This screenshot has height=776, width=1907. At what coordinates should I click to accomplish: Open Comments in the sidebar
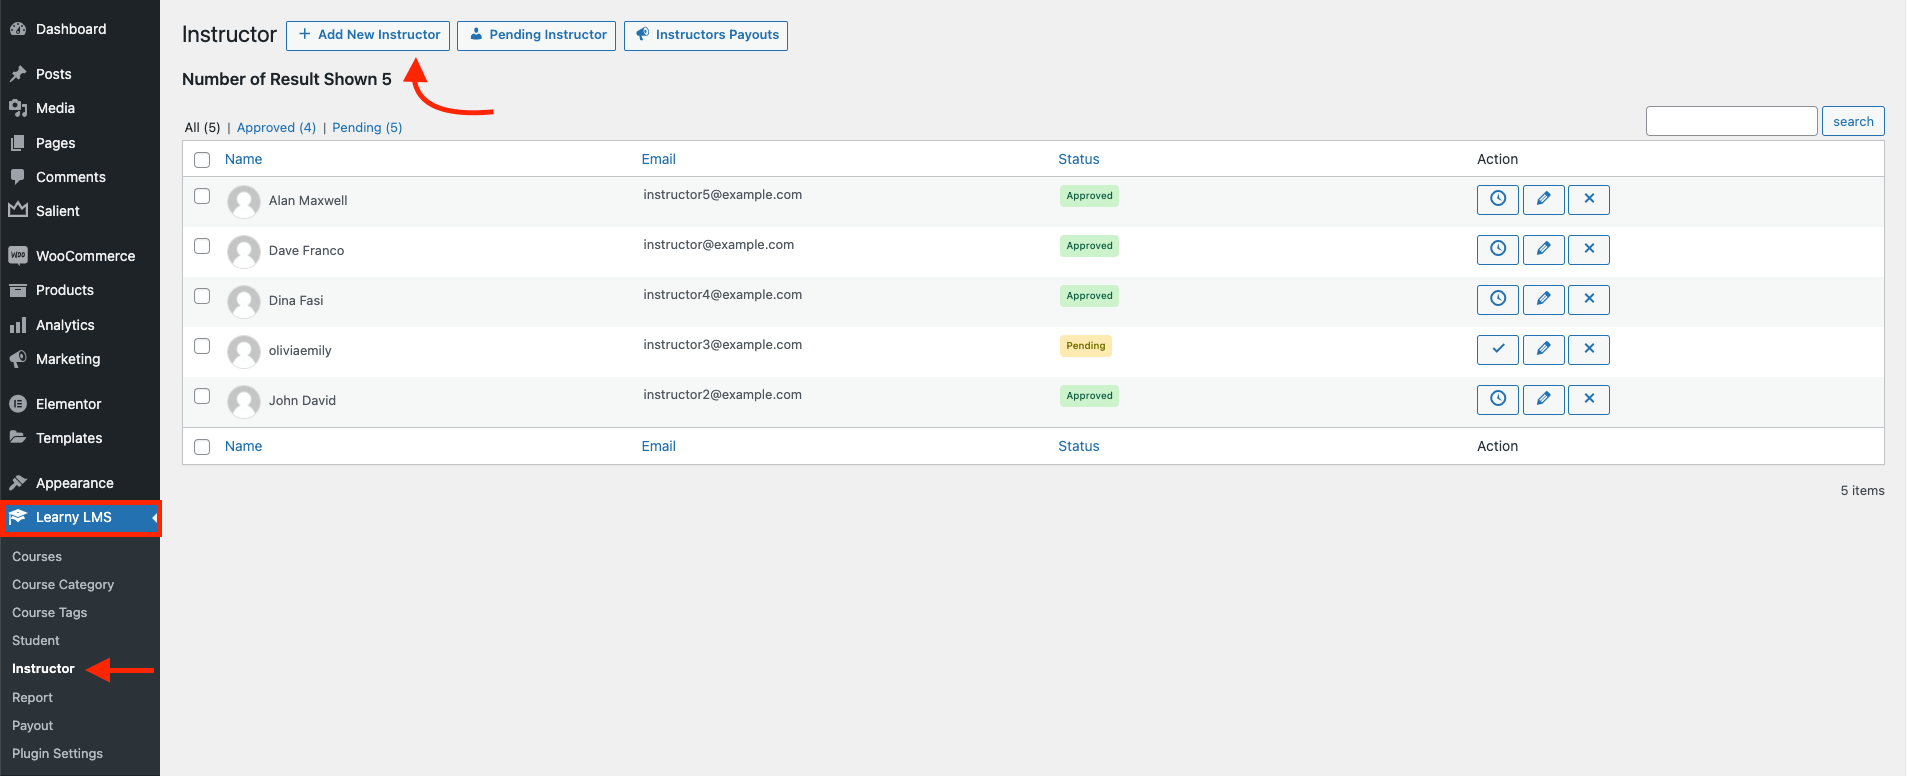(80, 177)
